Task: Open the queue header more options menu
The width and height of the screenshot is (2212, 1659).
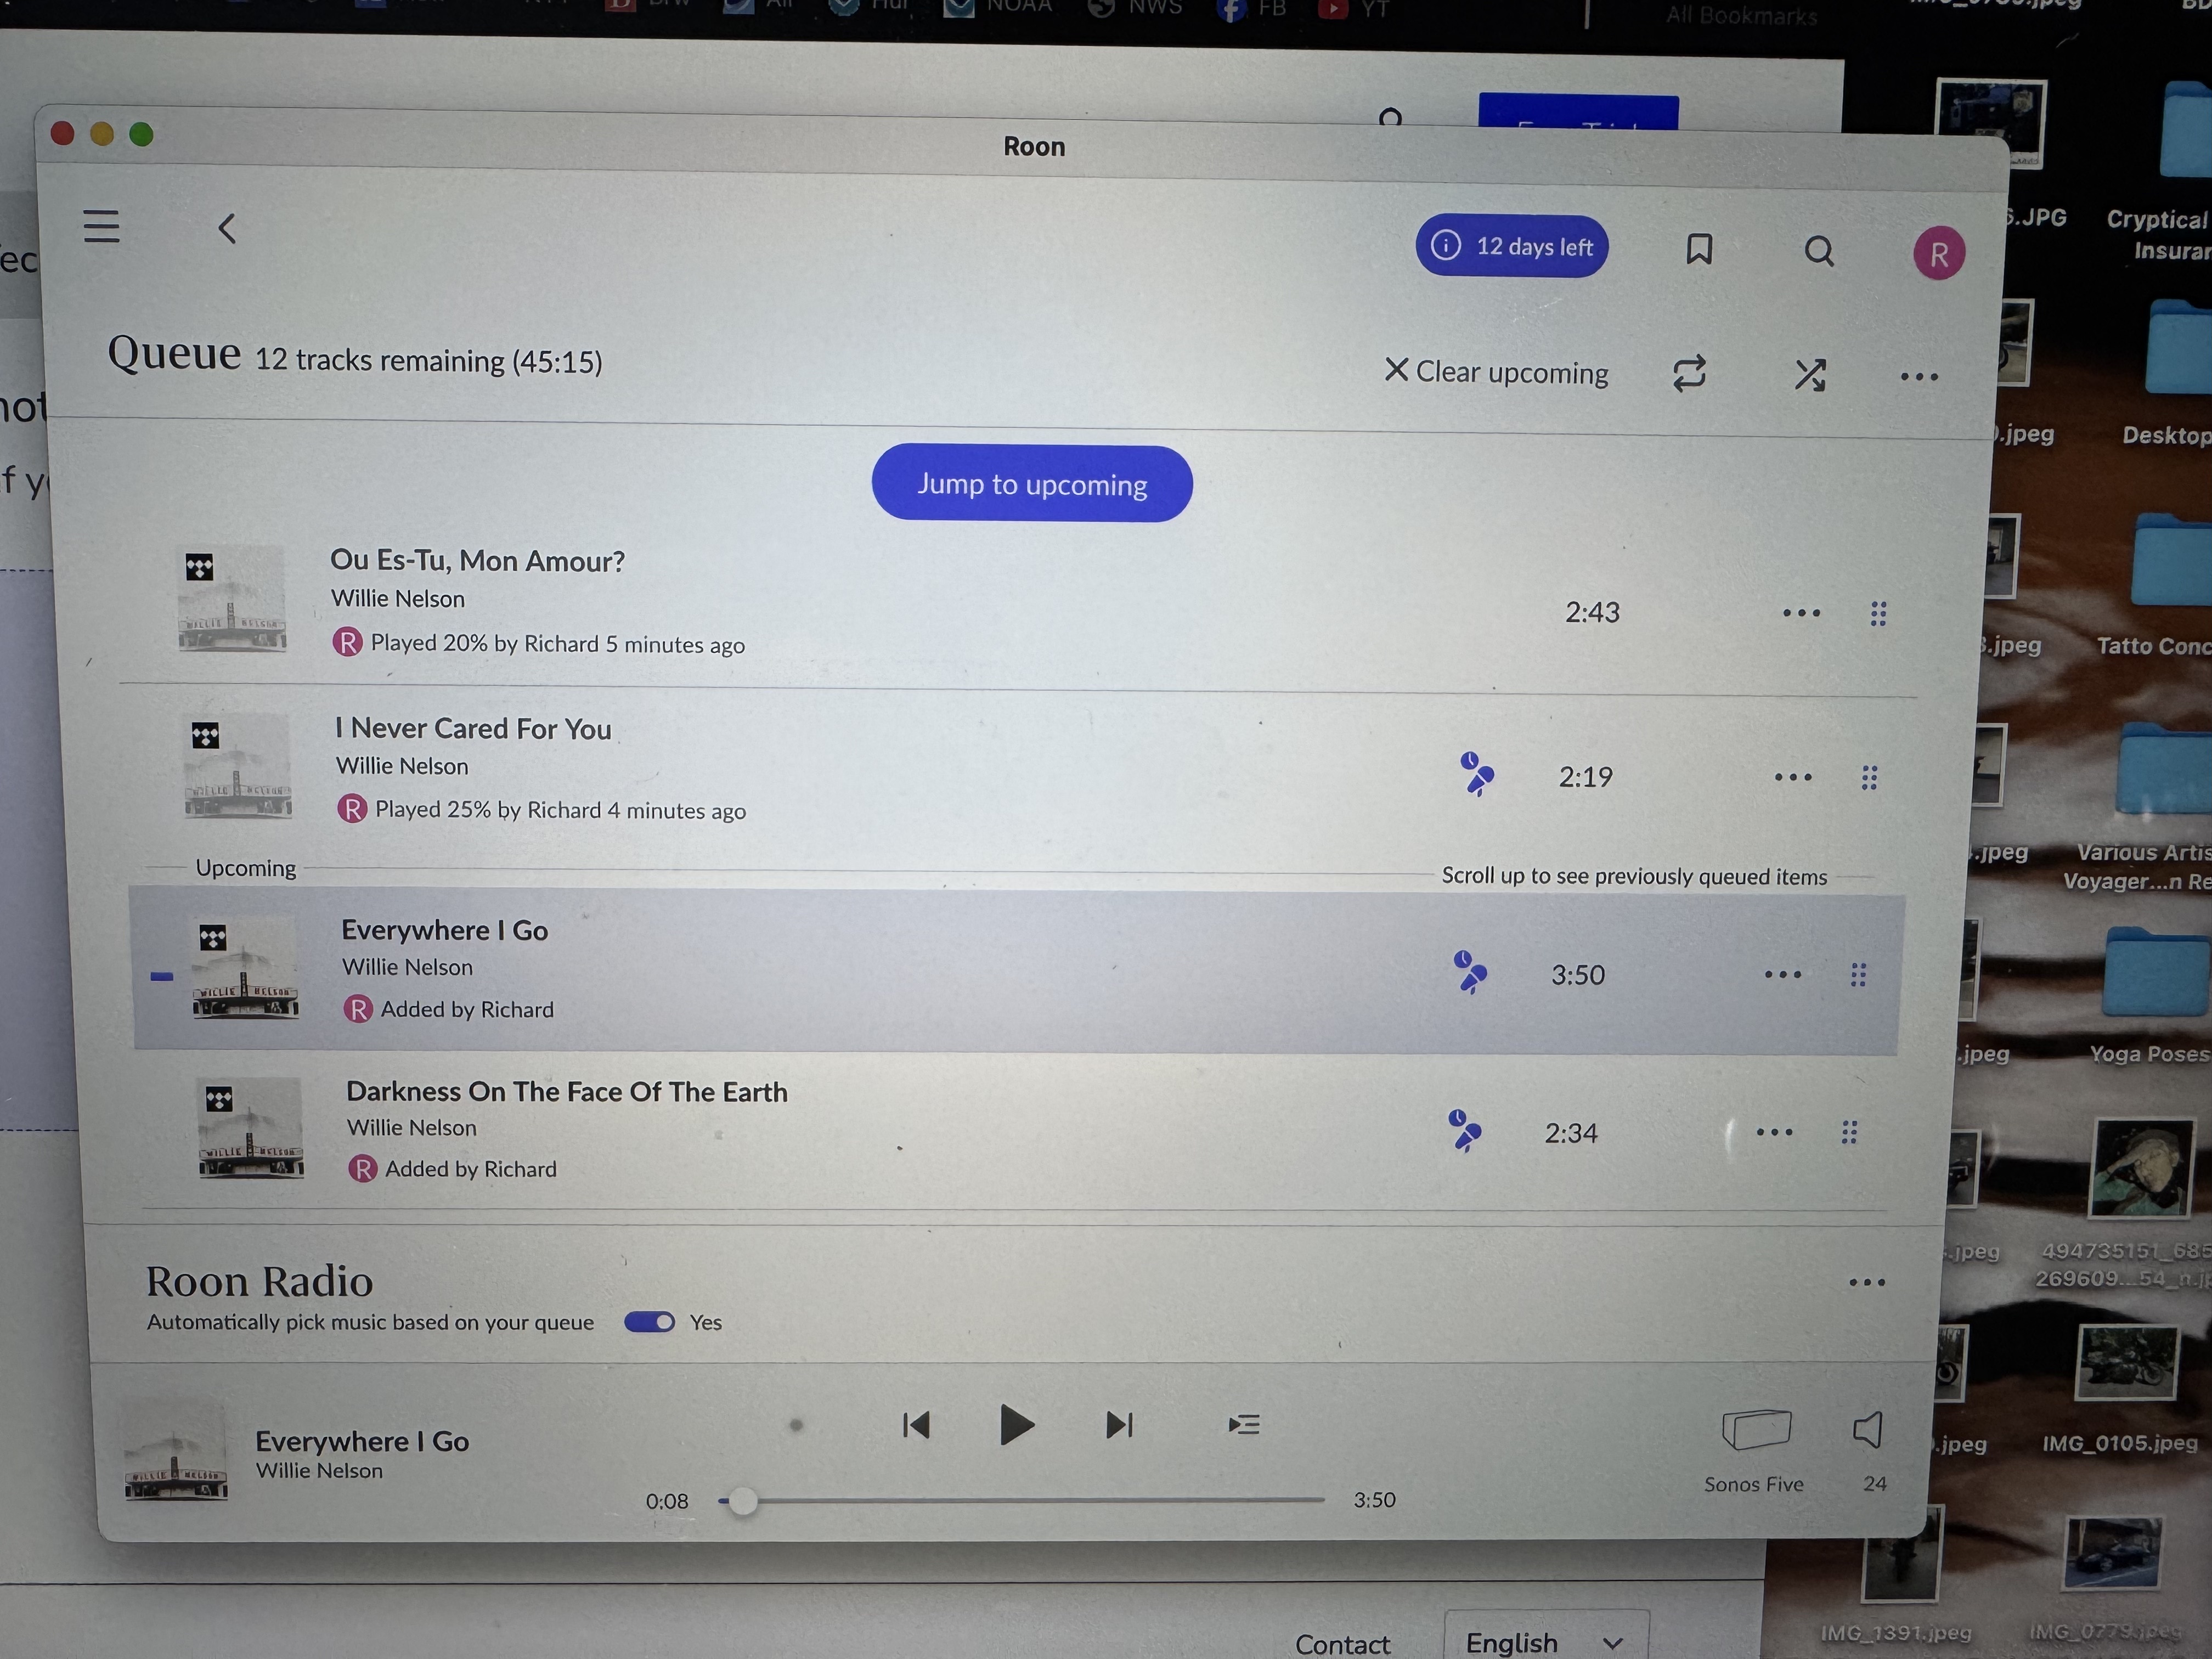Action: pyautogui.click(x=1918, y=377)
